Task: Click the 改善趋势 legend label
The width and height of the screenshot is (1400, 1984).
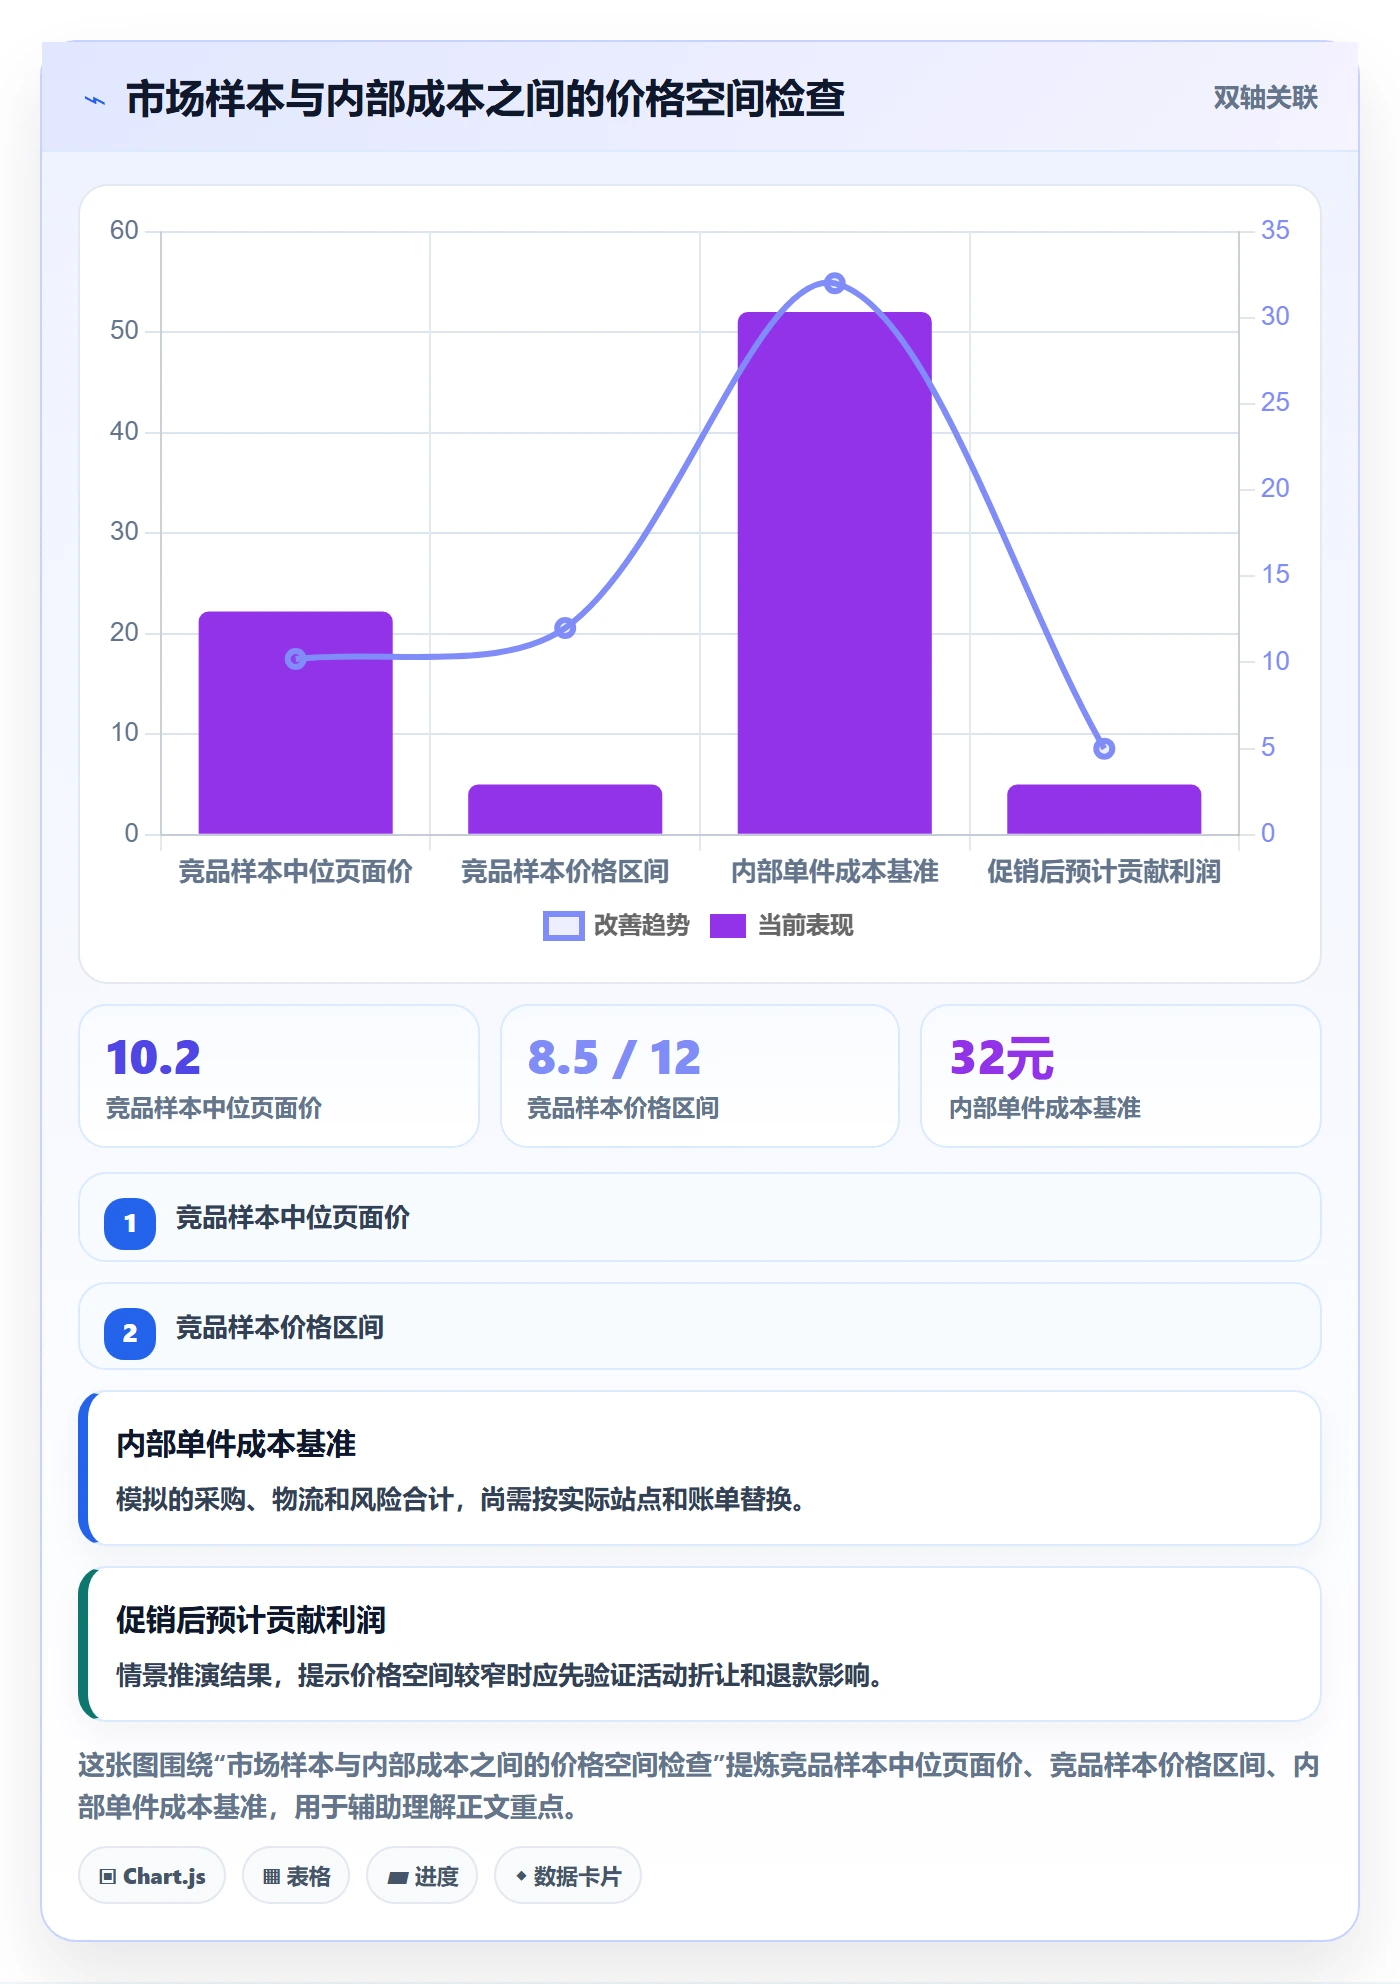Action: [641, 926]
